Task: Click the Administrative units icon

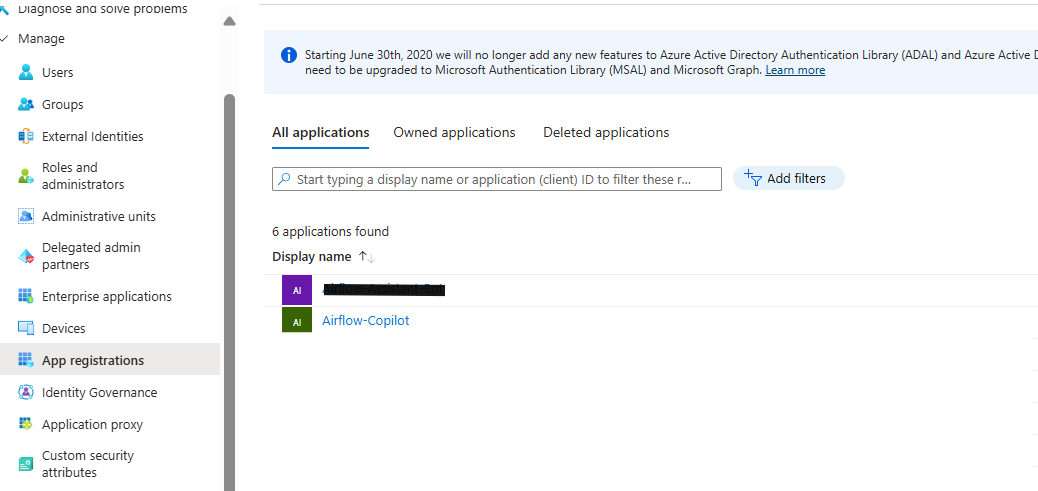Action: tap(26, 216)
